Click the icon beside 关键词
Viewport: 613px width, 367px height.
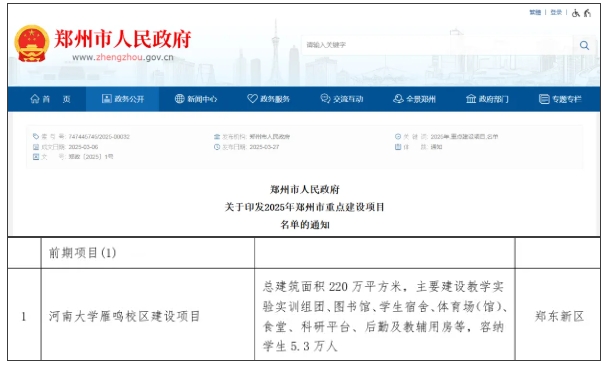pos(398,136)
